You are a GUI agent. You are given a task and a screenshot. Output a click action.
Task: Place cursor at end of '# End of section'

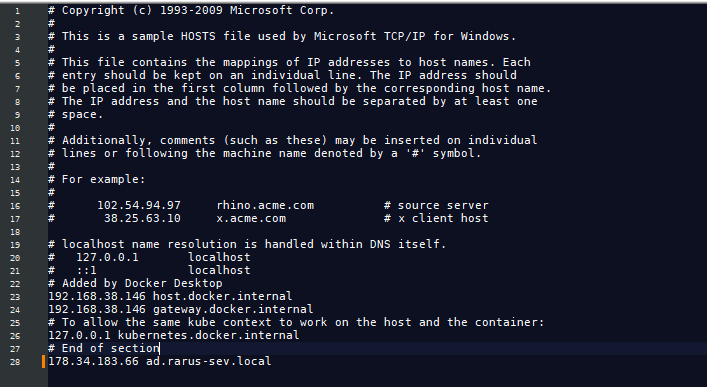tap(160, 348)
